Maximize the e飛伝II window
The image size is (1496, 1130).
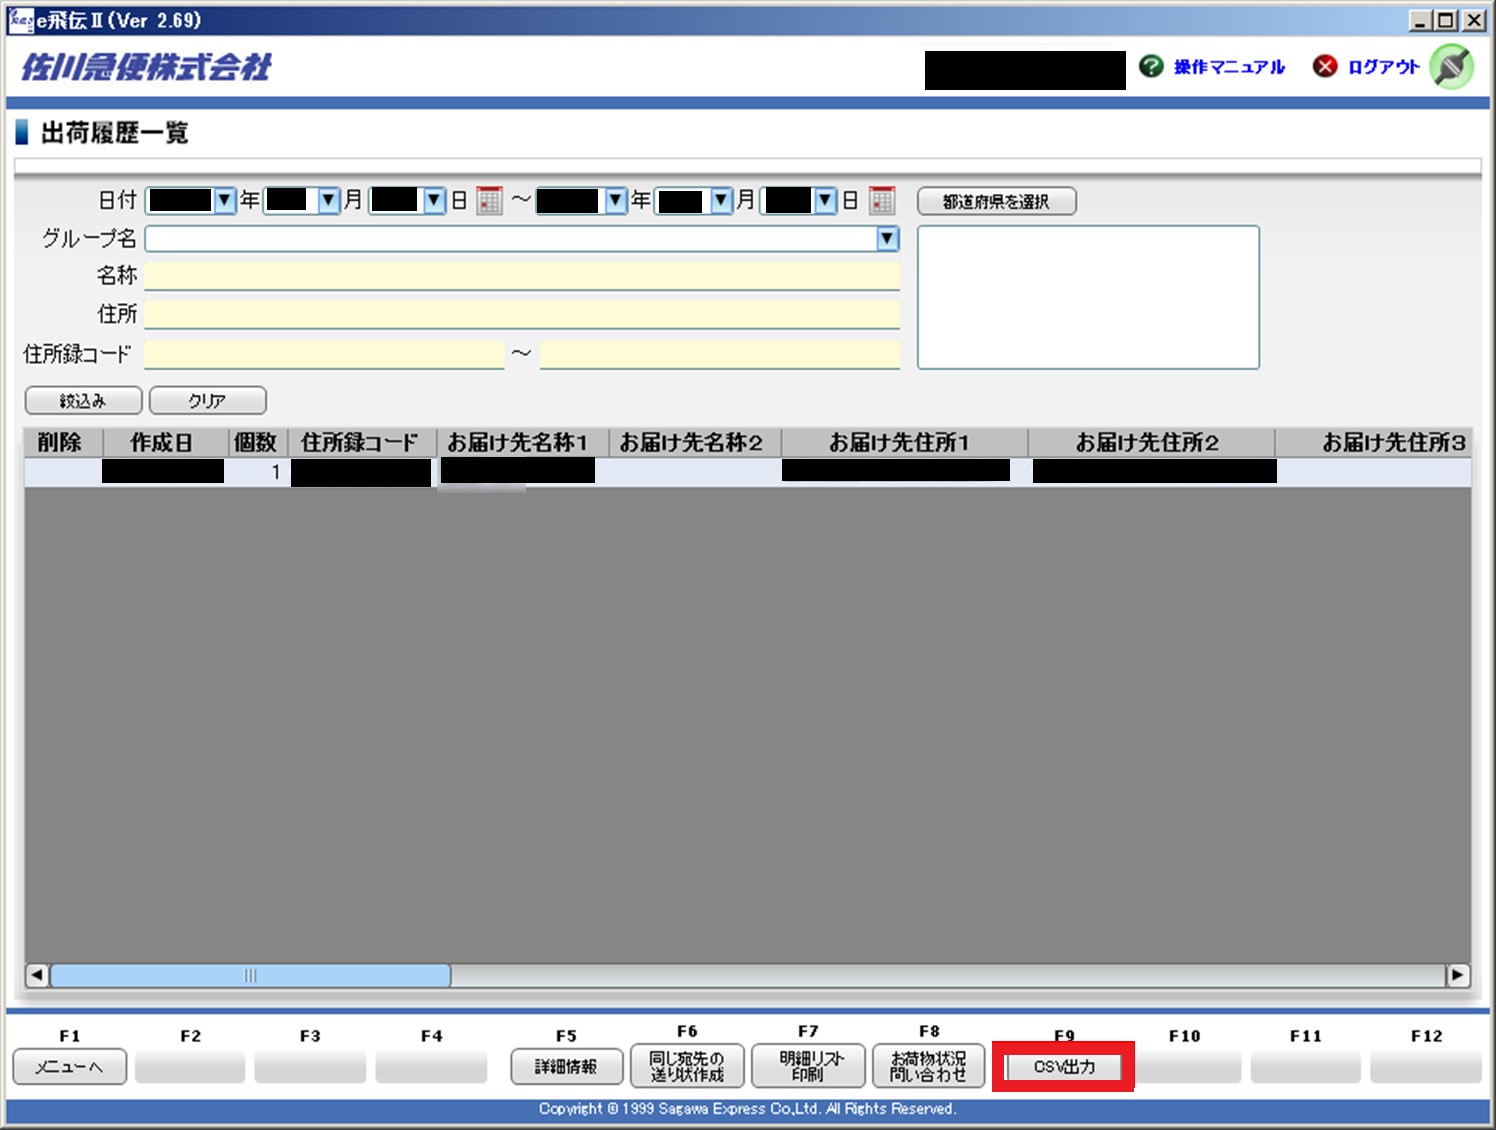coord(1446,20)
